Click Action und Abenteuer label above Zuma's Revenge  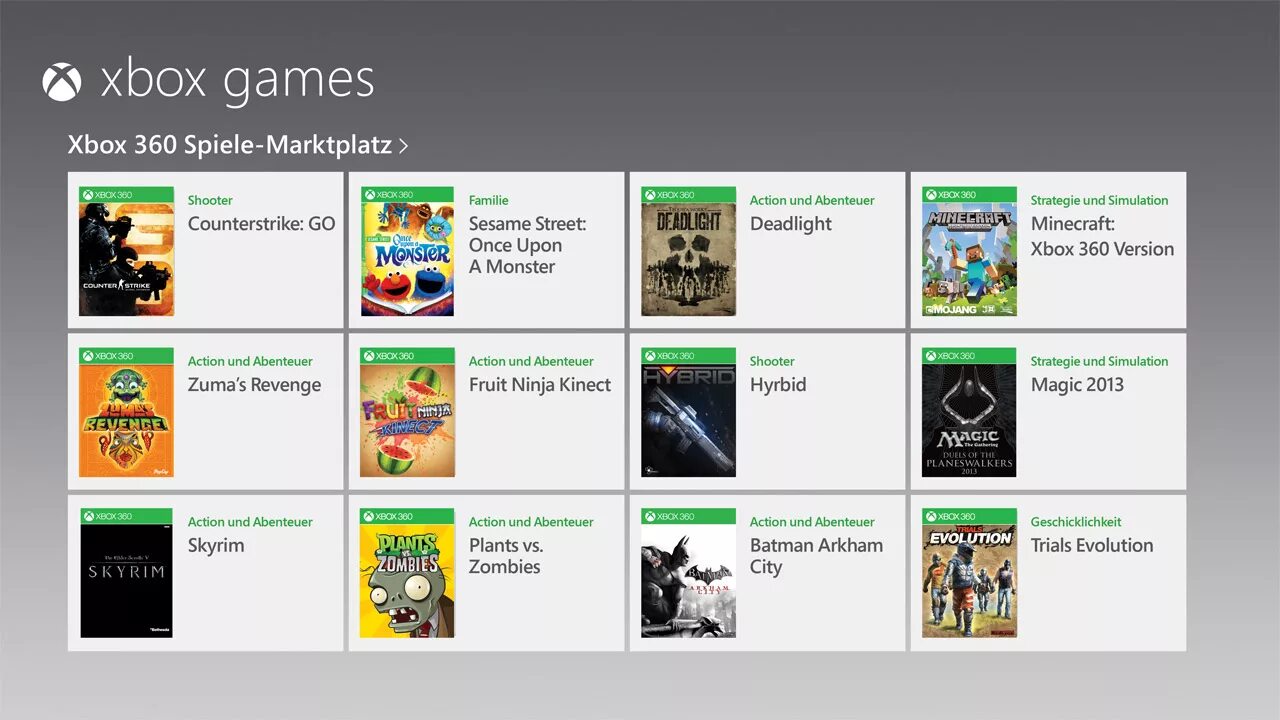coord(250,361)
